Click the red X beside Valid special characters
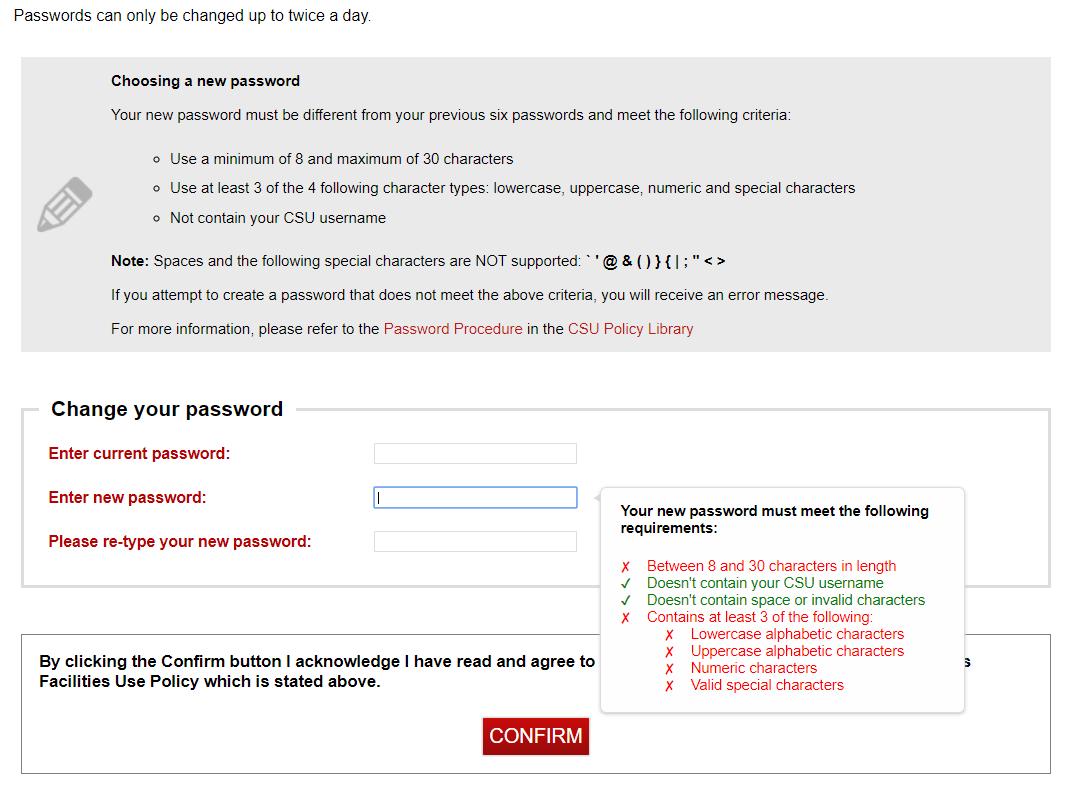 point(669,686)
